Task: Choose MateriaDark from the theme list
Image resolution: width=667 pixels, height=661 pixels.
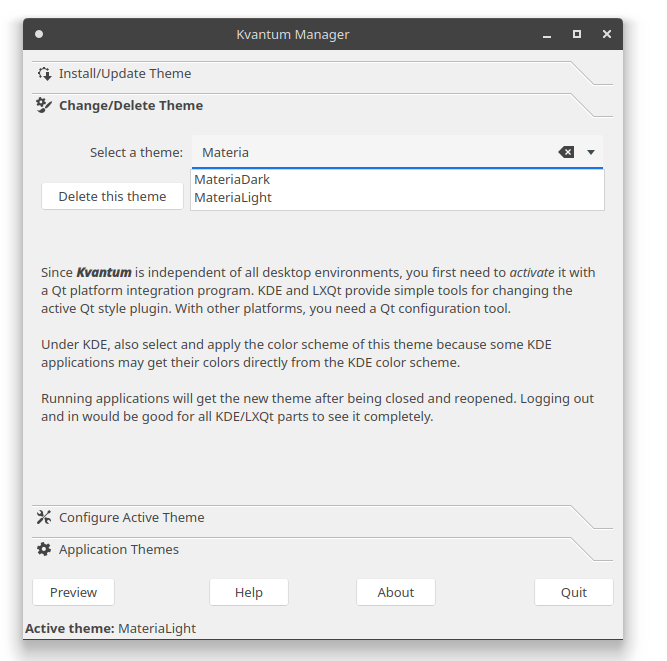Action: pos(232,180)
